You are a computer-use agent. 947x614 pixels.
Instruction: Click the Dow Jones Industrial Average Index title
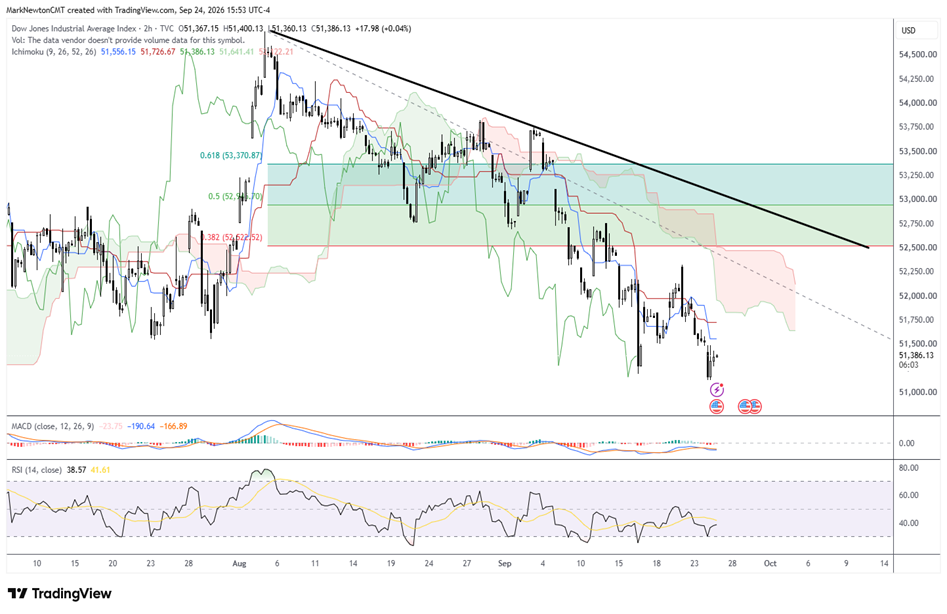(x=72, y=28)
